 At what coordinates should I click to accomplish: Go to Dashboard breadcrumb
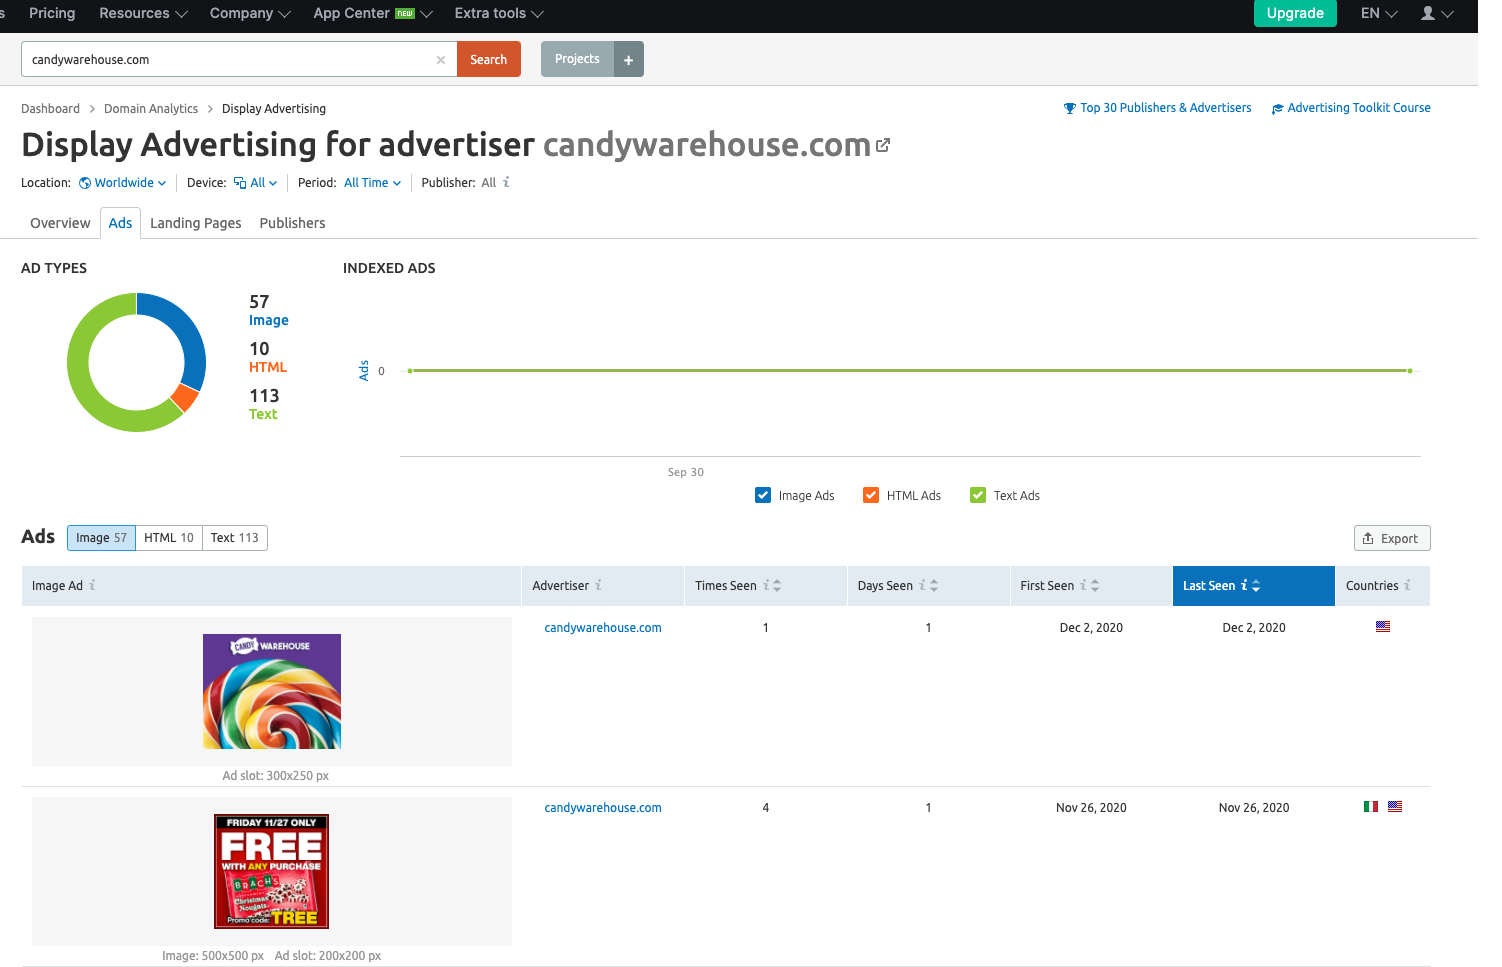[50, 109]
